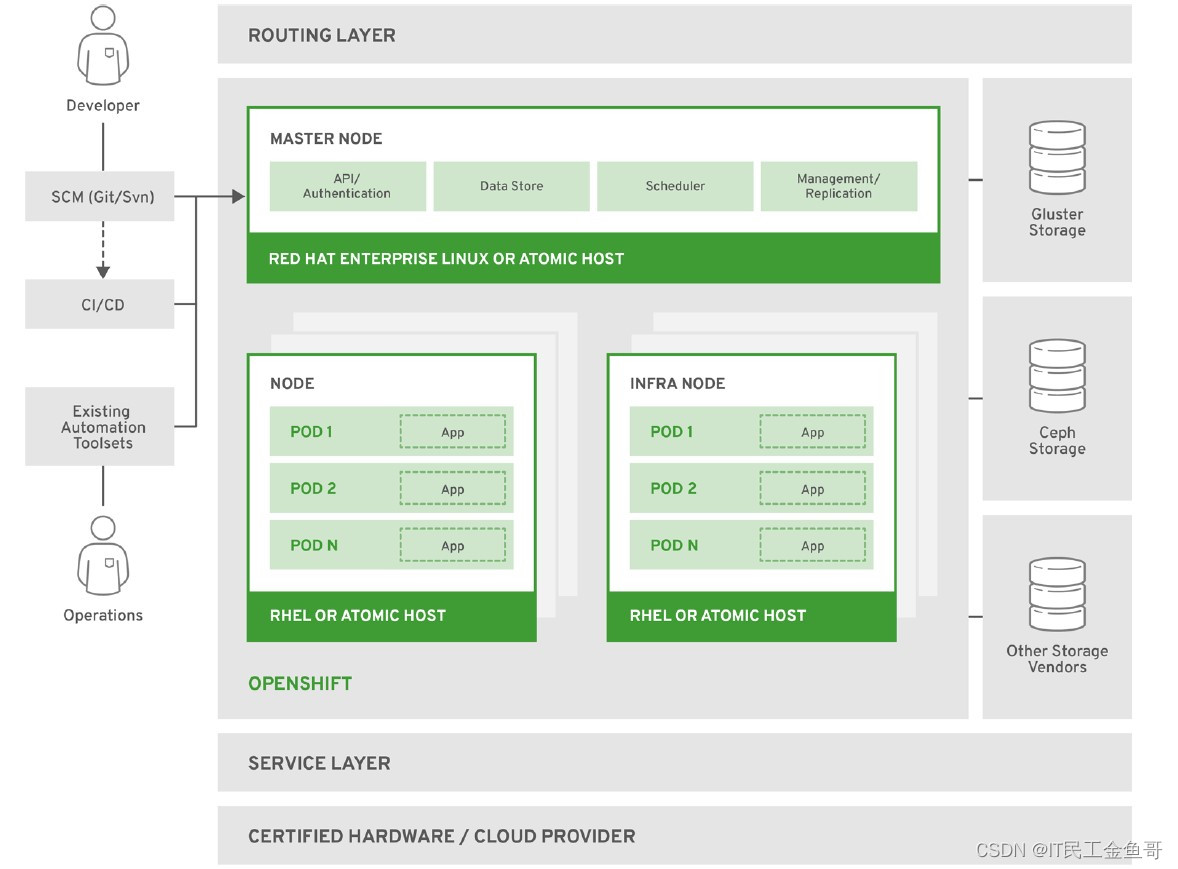Click the Operations person icon
This screenshot has height=869, width=1178.
click(x=103, y=555)
